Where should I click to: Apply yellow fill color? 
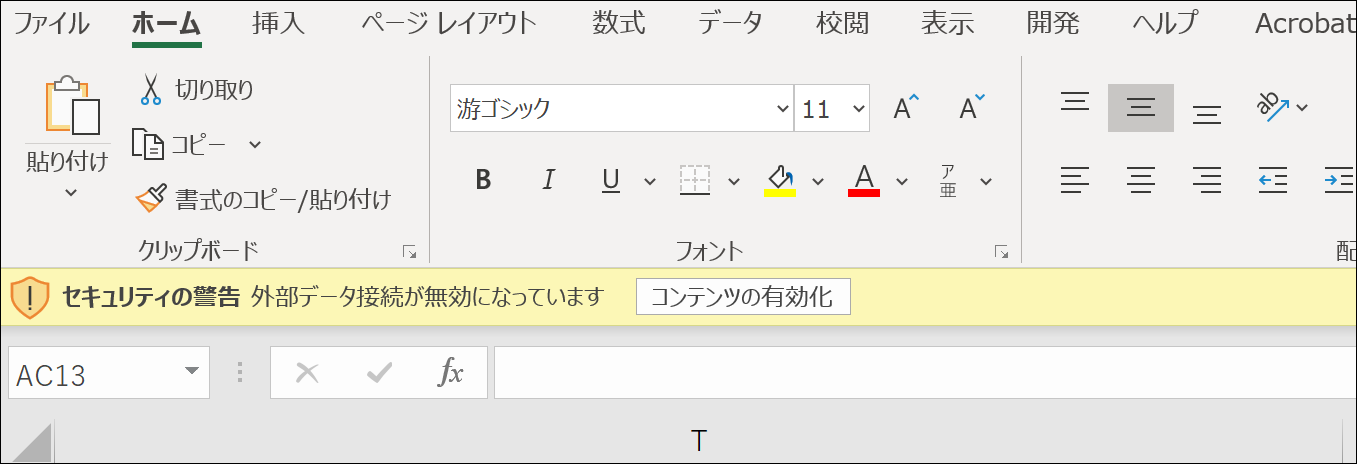point(779,180)
